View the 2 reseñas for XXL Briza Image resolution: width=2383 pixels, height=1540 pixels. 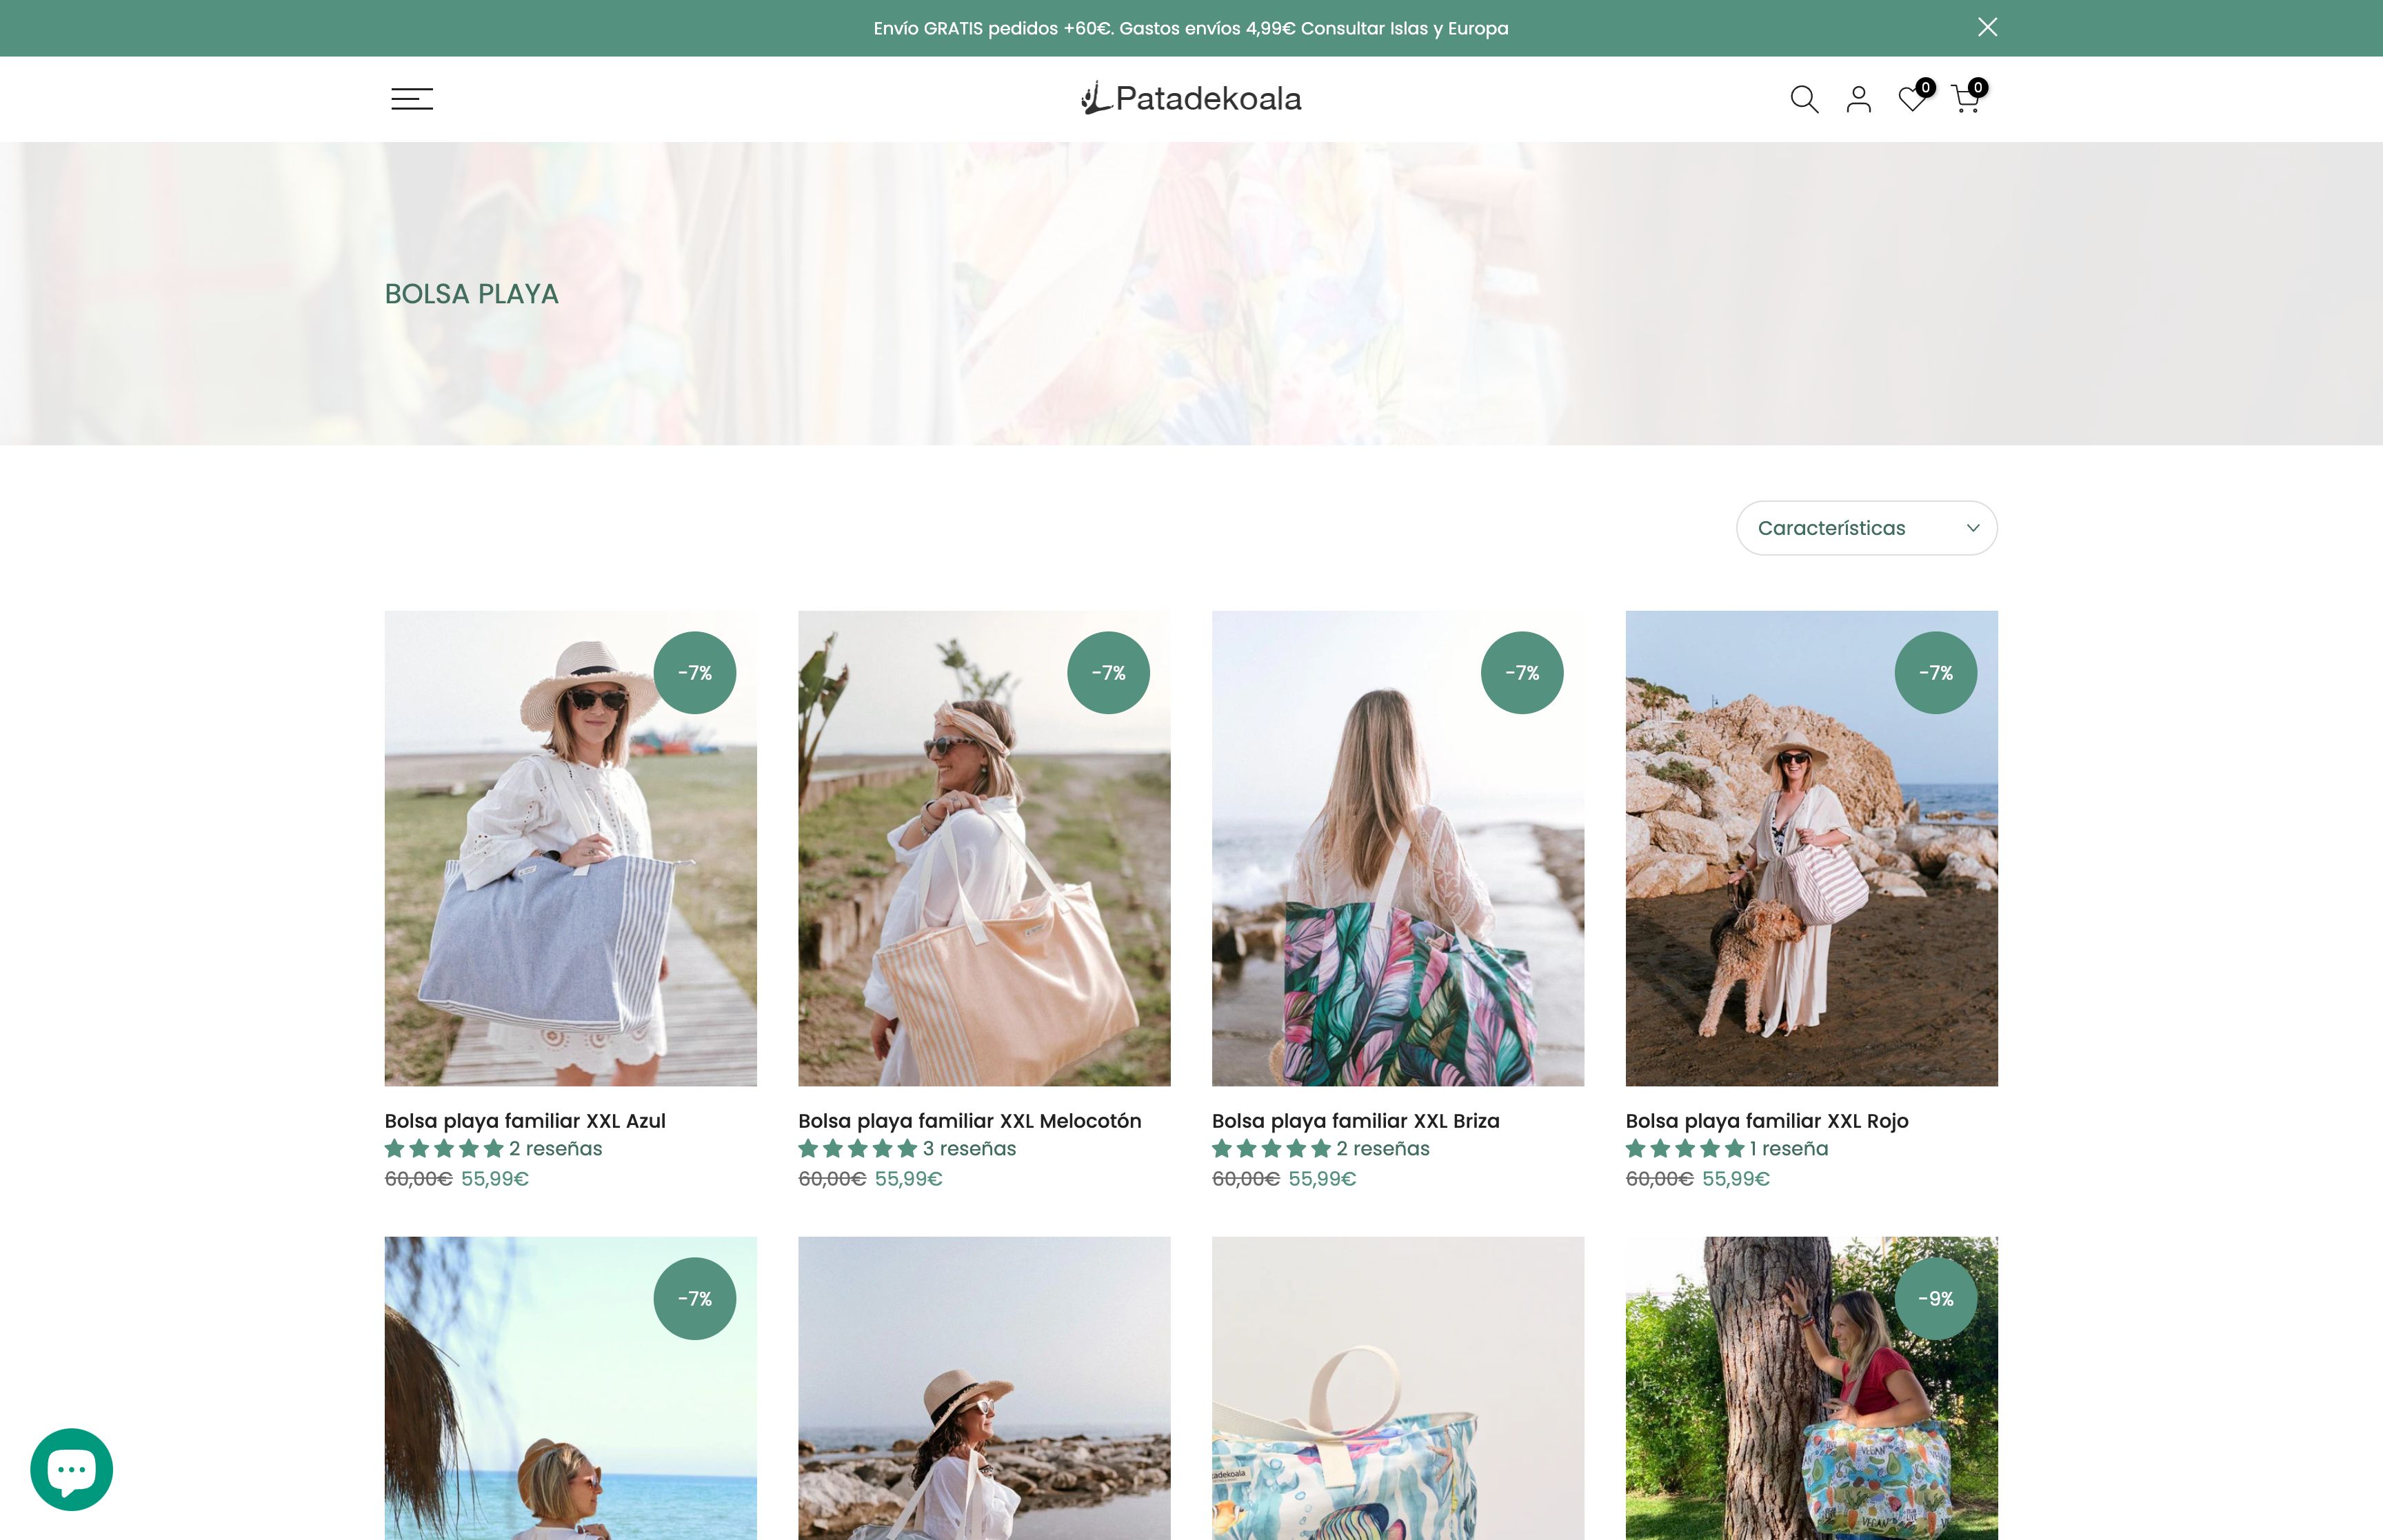click(1383, 1149)
